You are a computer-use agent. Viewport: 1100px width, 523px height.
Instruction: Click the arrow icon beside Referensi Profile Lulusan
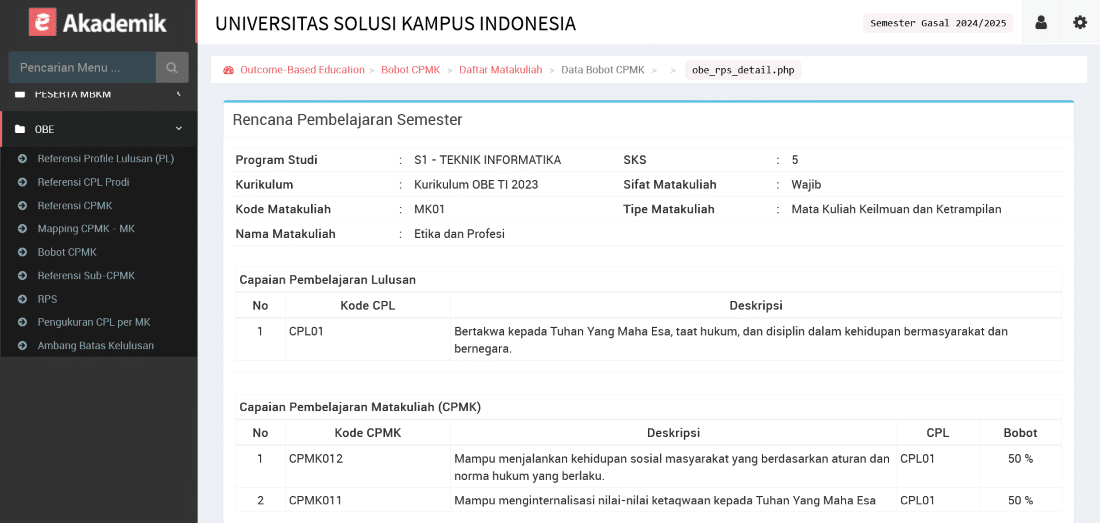(x=22, y=158)
